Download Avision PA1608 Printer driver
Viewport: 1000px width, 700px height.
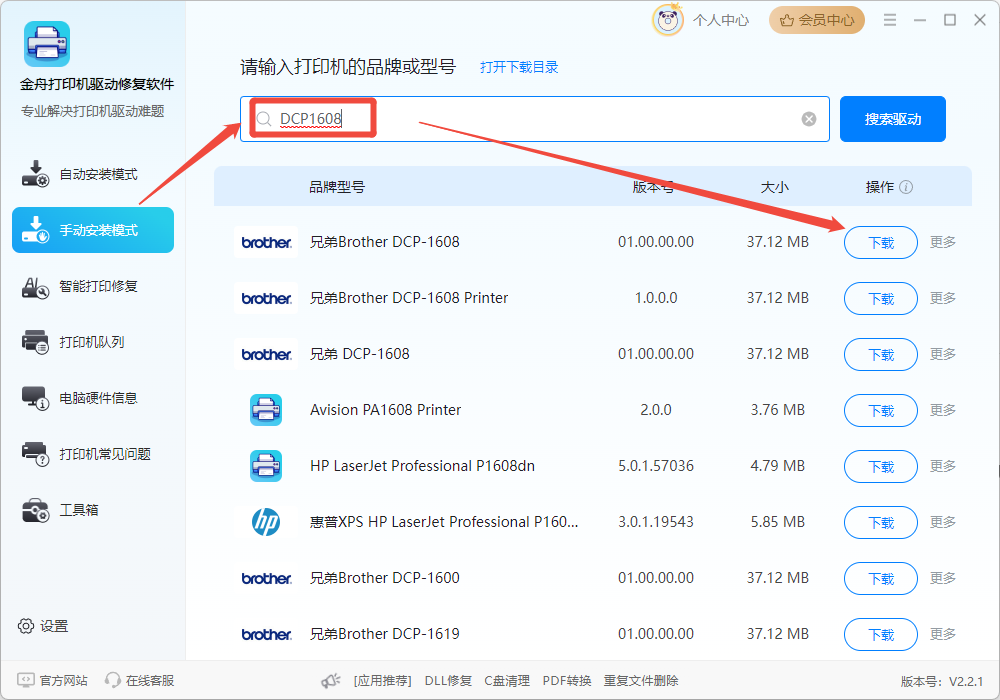coord(881,411)
